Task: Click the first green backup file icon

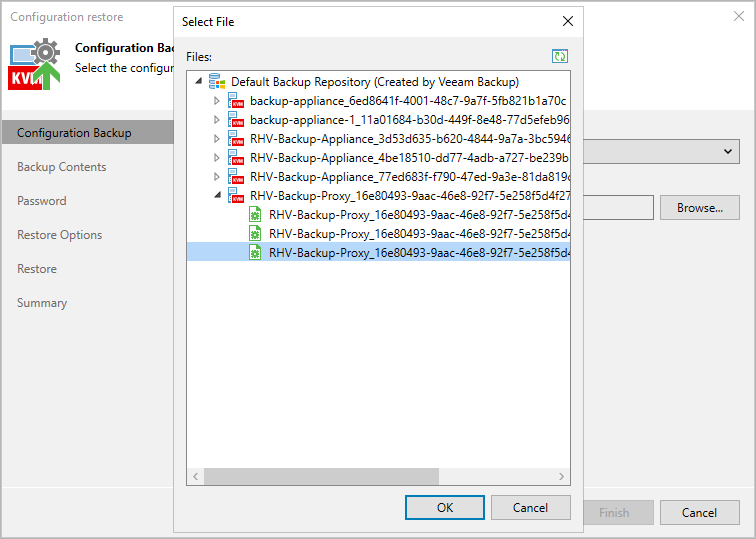Action: pos(255,215)
